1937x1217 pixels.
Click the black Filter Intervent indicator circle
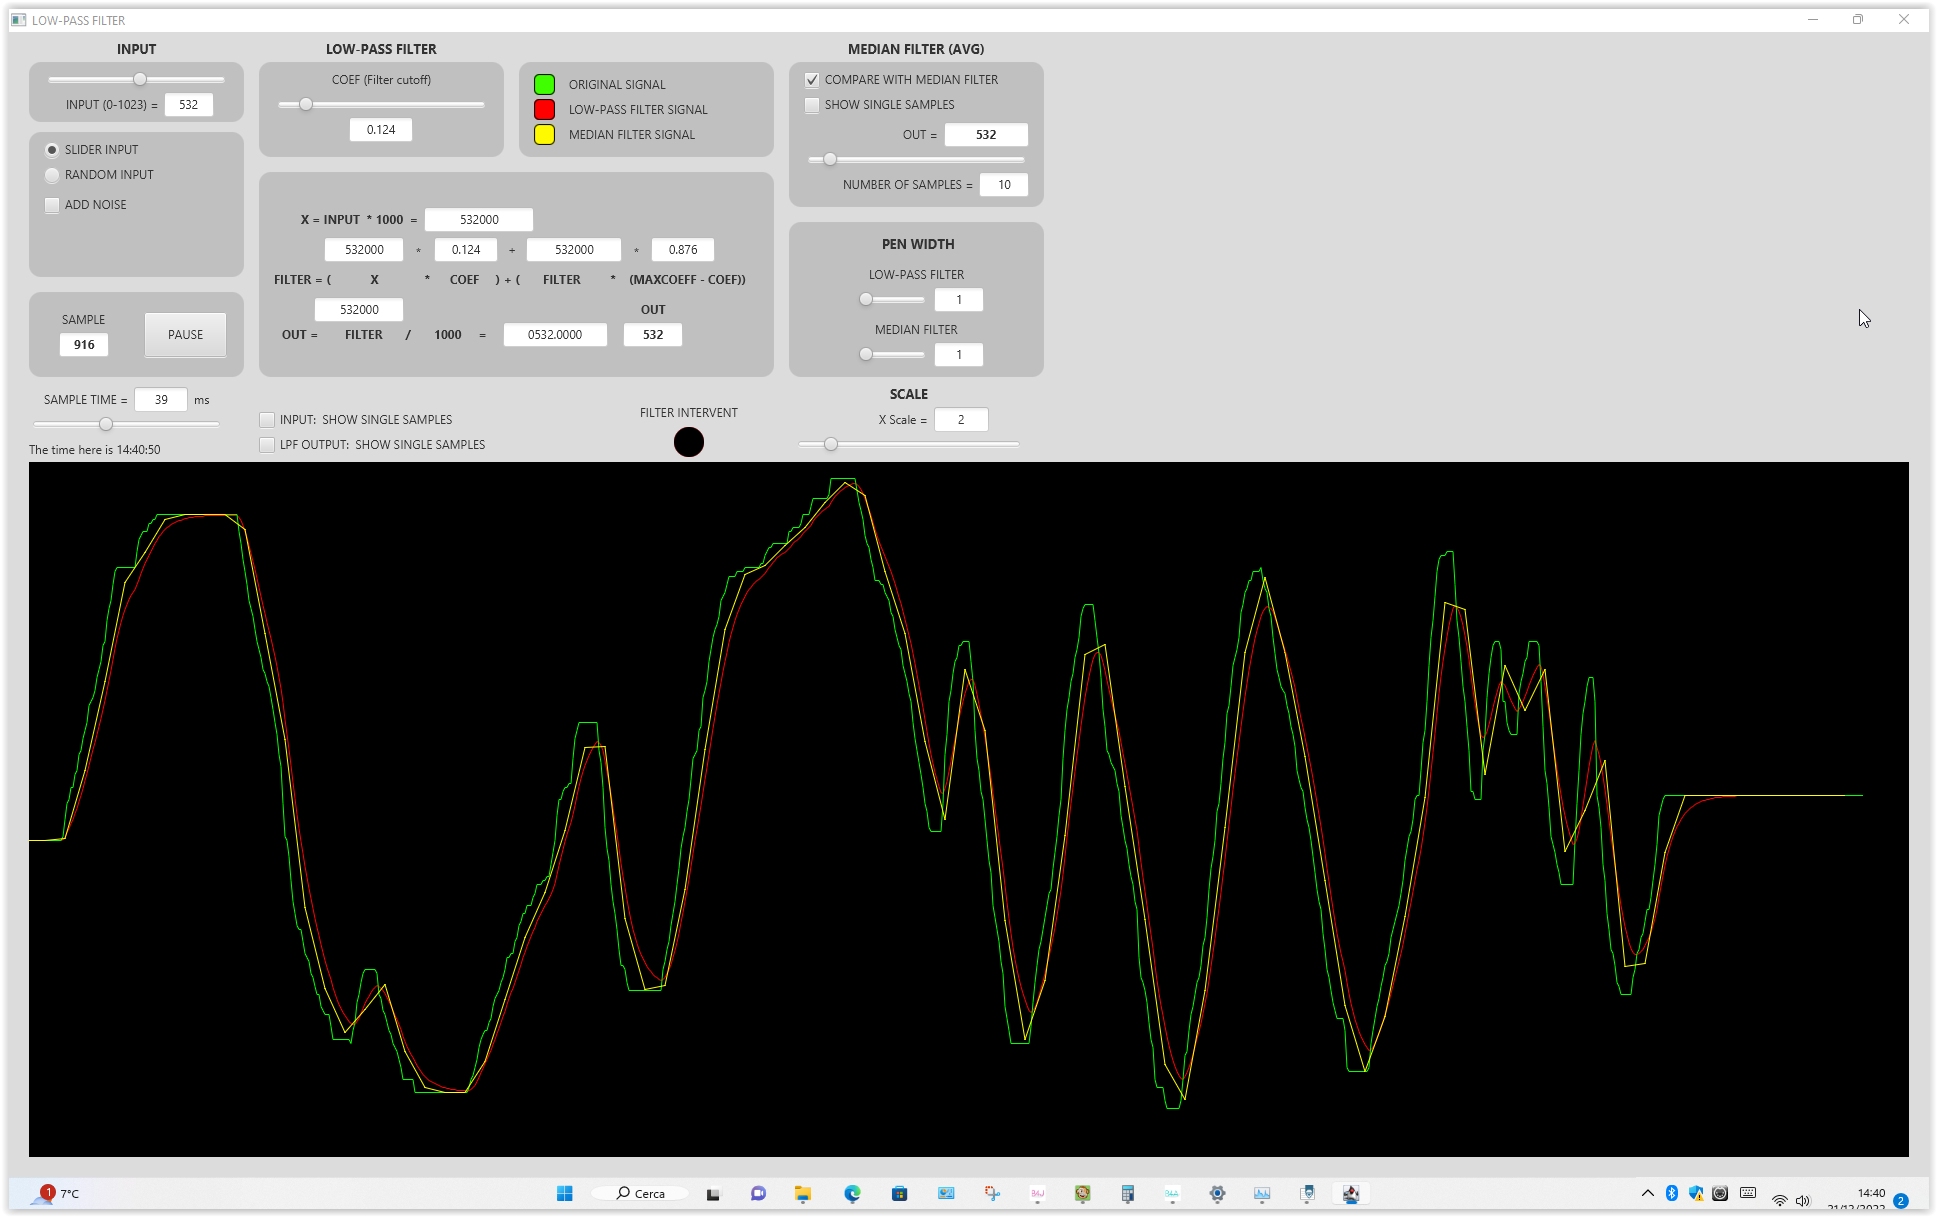(688, 442)
